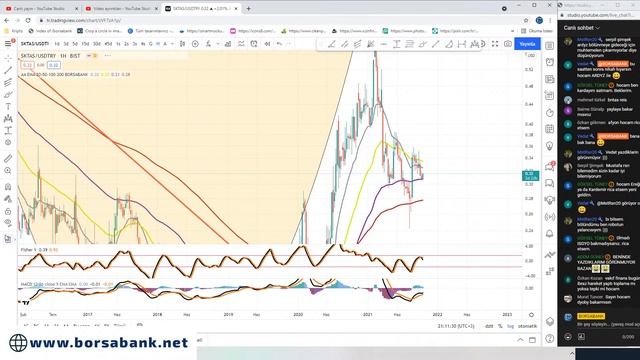Toggle percent scale option
This screenshot has width=640, height=360.
[x=500, y=326]
